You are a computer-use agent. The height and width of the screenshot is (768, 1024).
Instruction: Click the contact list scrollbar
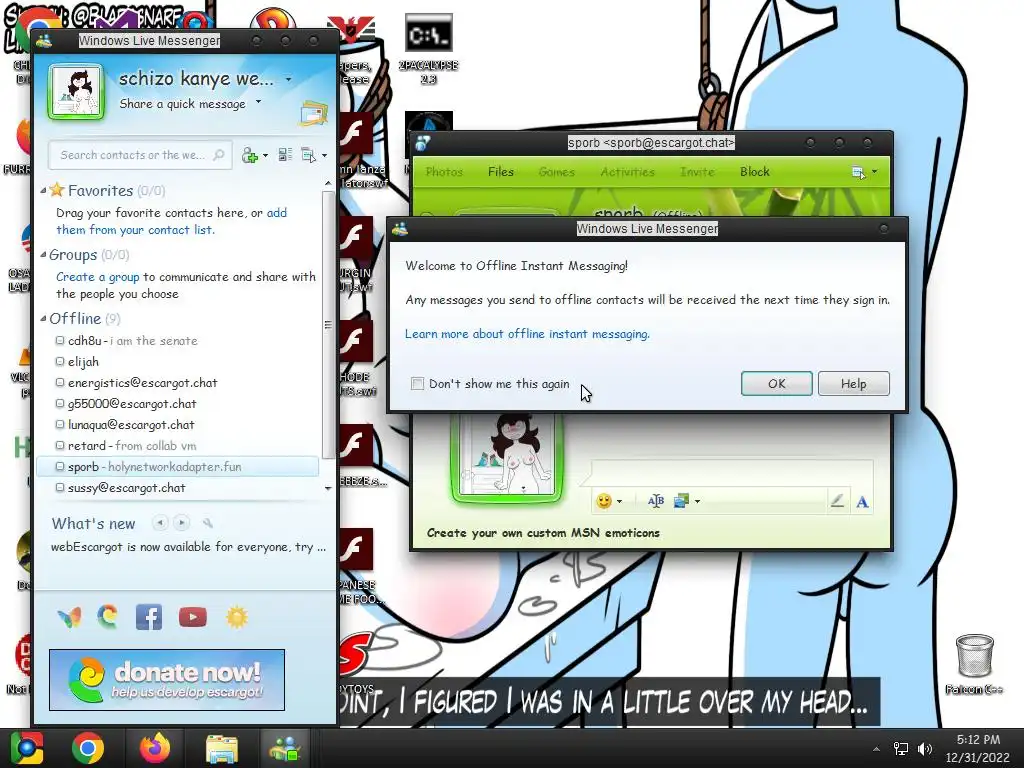(x=328, y=325)
